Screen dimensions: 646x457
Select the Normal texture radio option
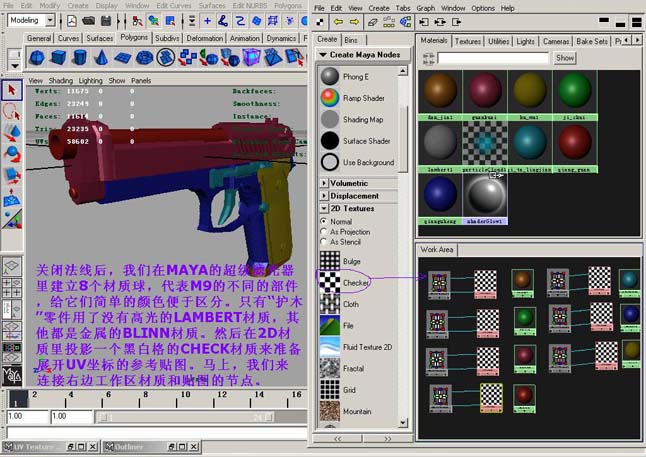coord(324,221)
